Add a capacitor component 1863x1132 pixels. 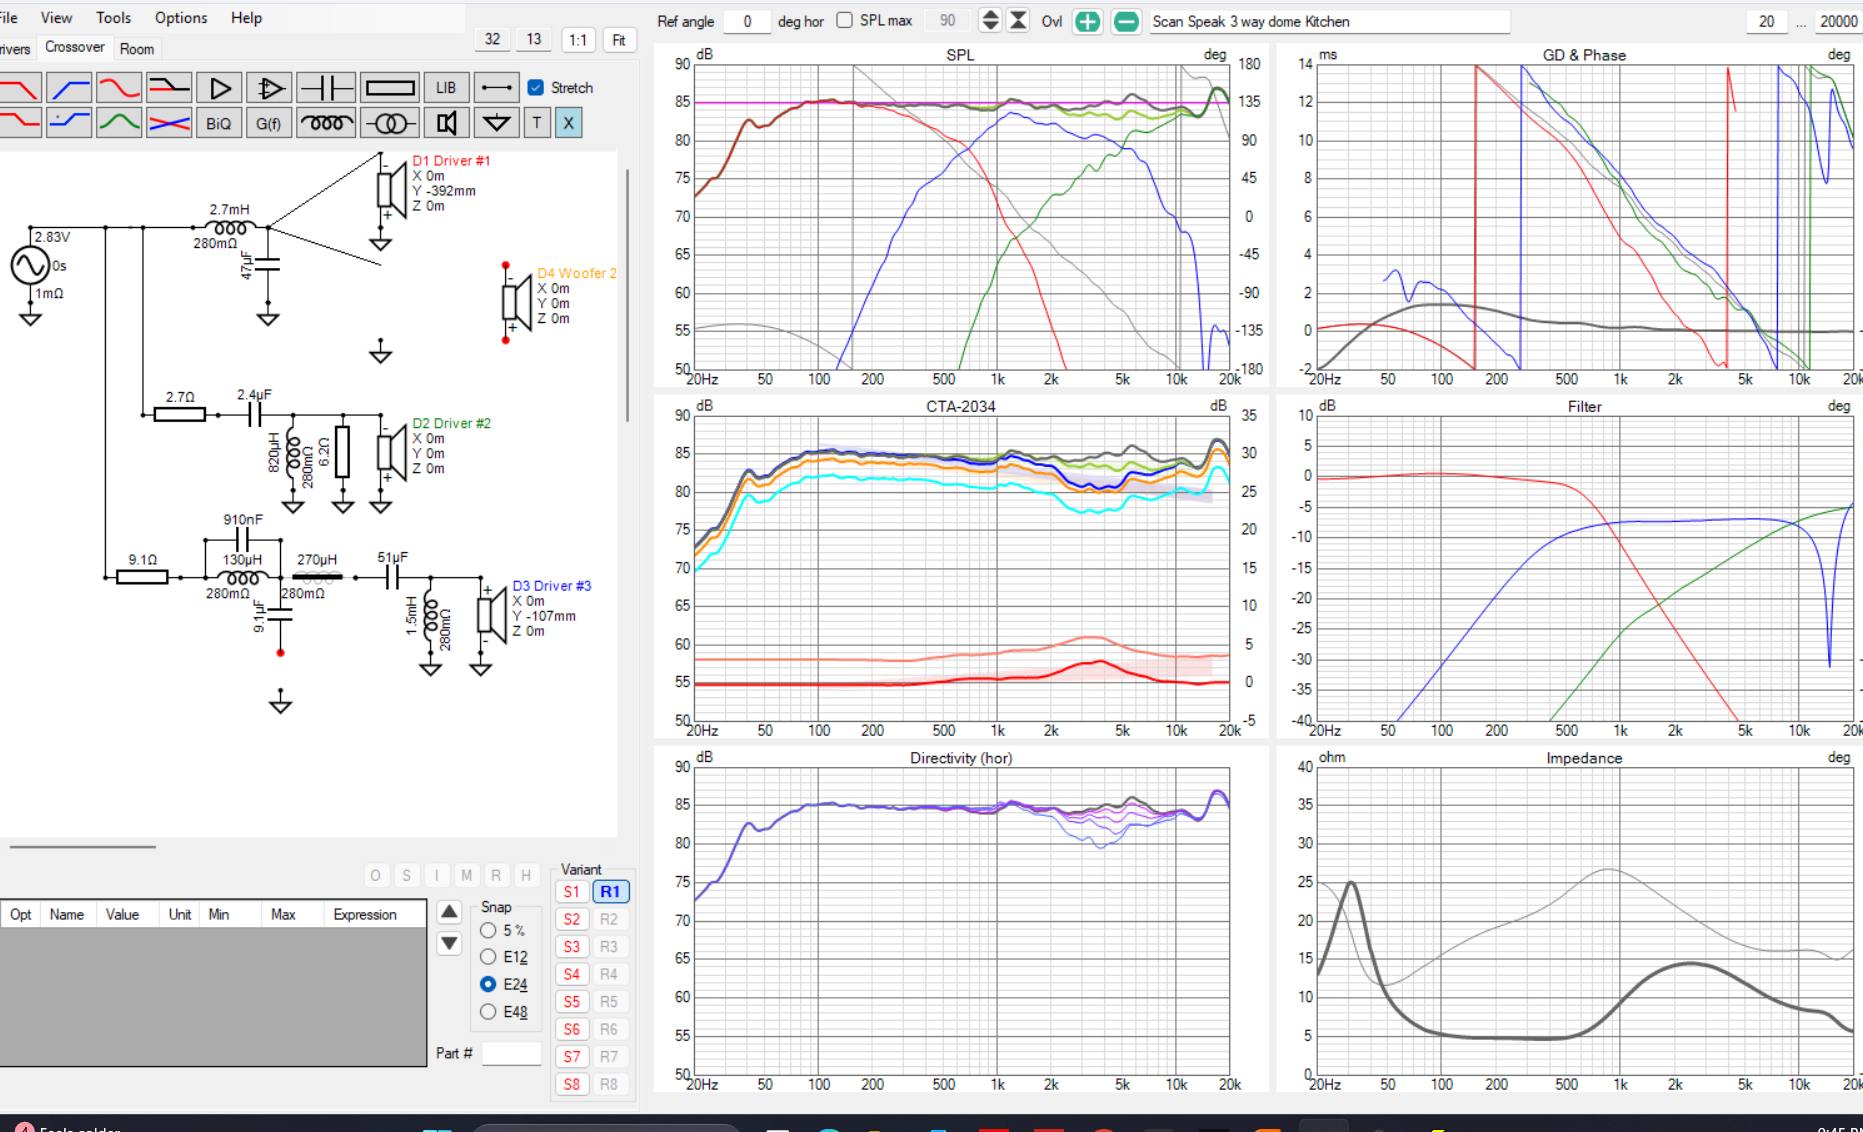click(x=326, y=88)
